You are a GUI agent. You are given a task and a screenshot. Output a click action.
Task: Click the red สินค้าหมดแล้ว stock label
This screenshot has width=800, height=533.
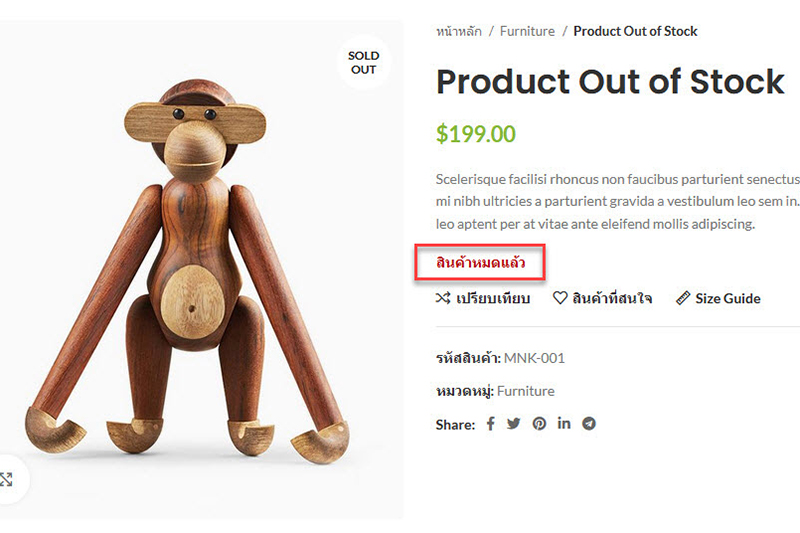pyautogui.click(x=480, y=264)
